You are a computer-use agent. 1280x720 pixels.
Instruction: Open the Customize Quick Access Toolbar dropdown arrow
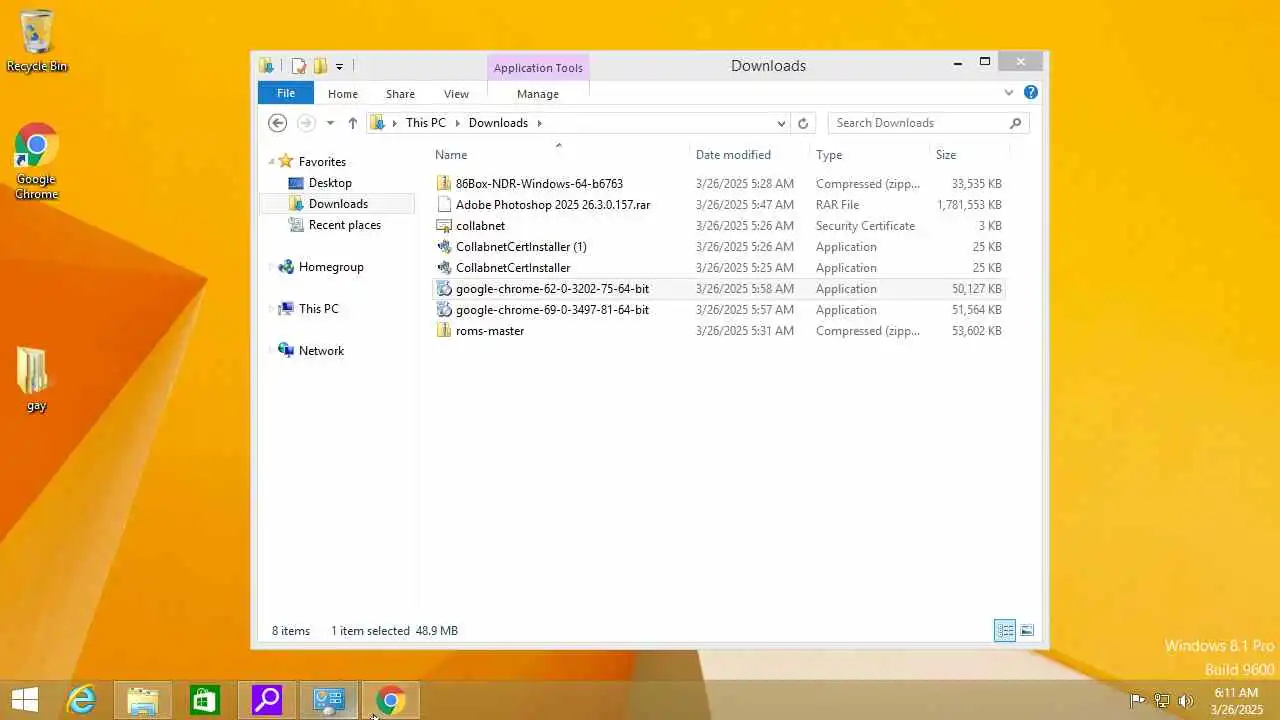[x=339, y=67]
